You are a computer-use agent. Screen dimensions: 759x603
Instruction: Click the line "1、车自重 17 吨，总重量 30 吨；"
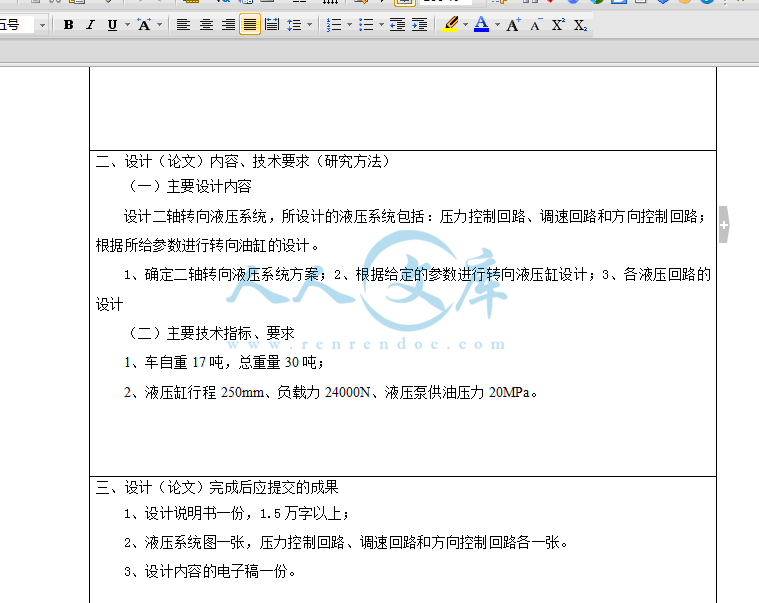224,362
